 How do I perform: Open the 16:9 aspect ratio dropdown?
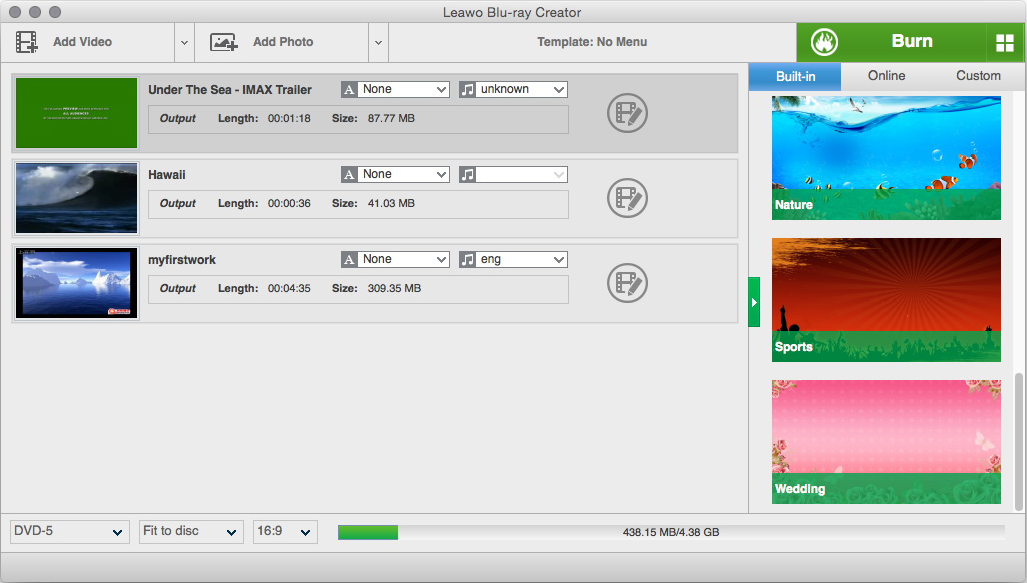click(285, 531)
